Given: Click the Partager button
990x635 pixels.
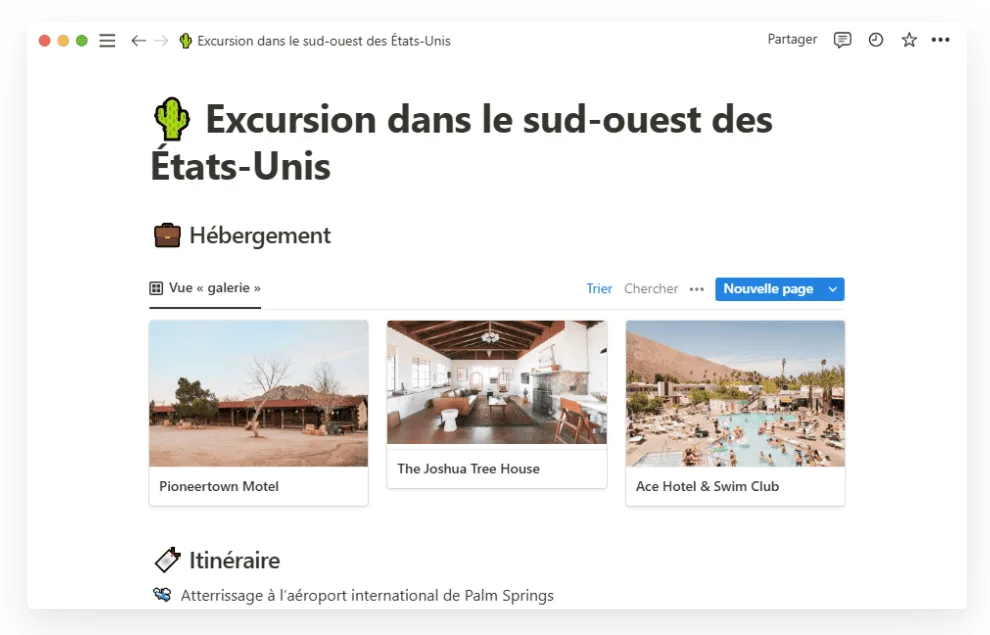Looking at the screenshot, I should (792, 39).
